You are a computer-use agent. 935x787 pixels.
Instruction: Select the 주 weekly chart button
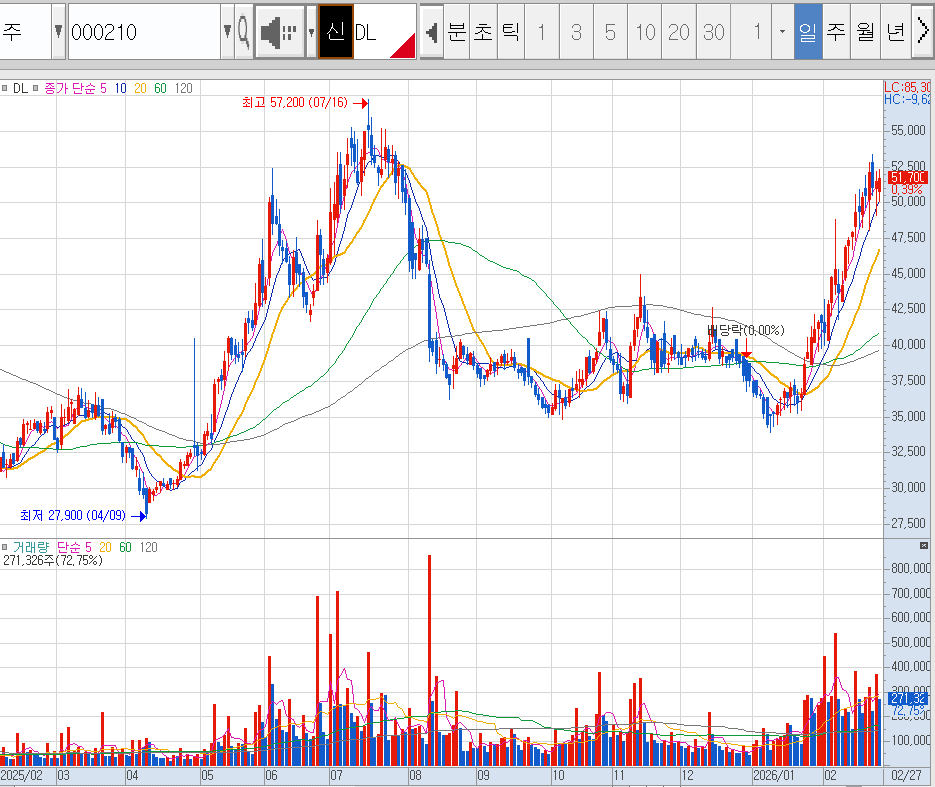point(836,31)
